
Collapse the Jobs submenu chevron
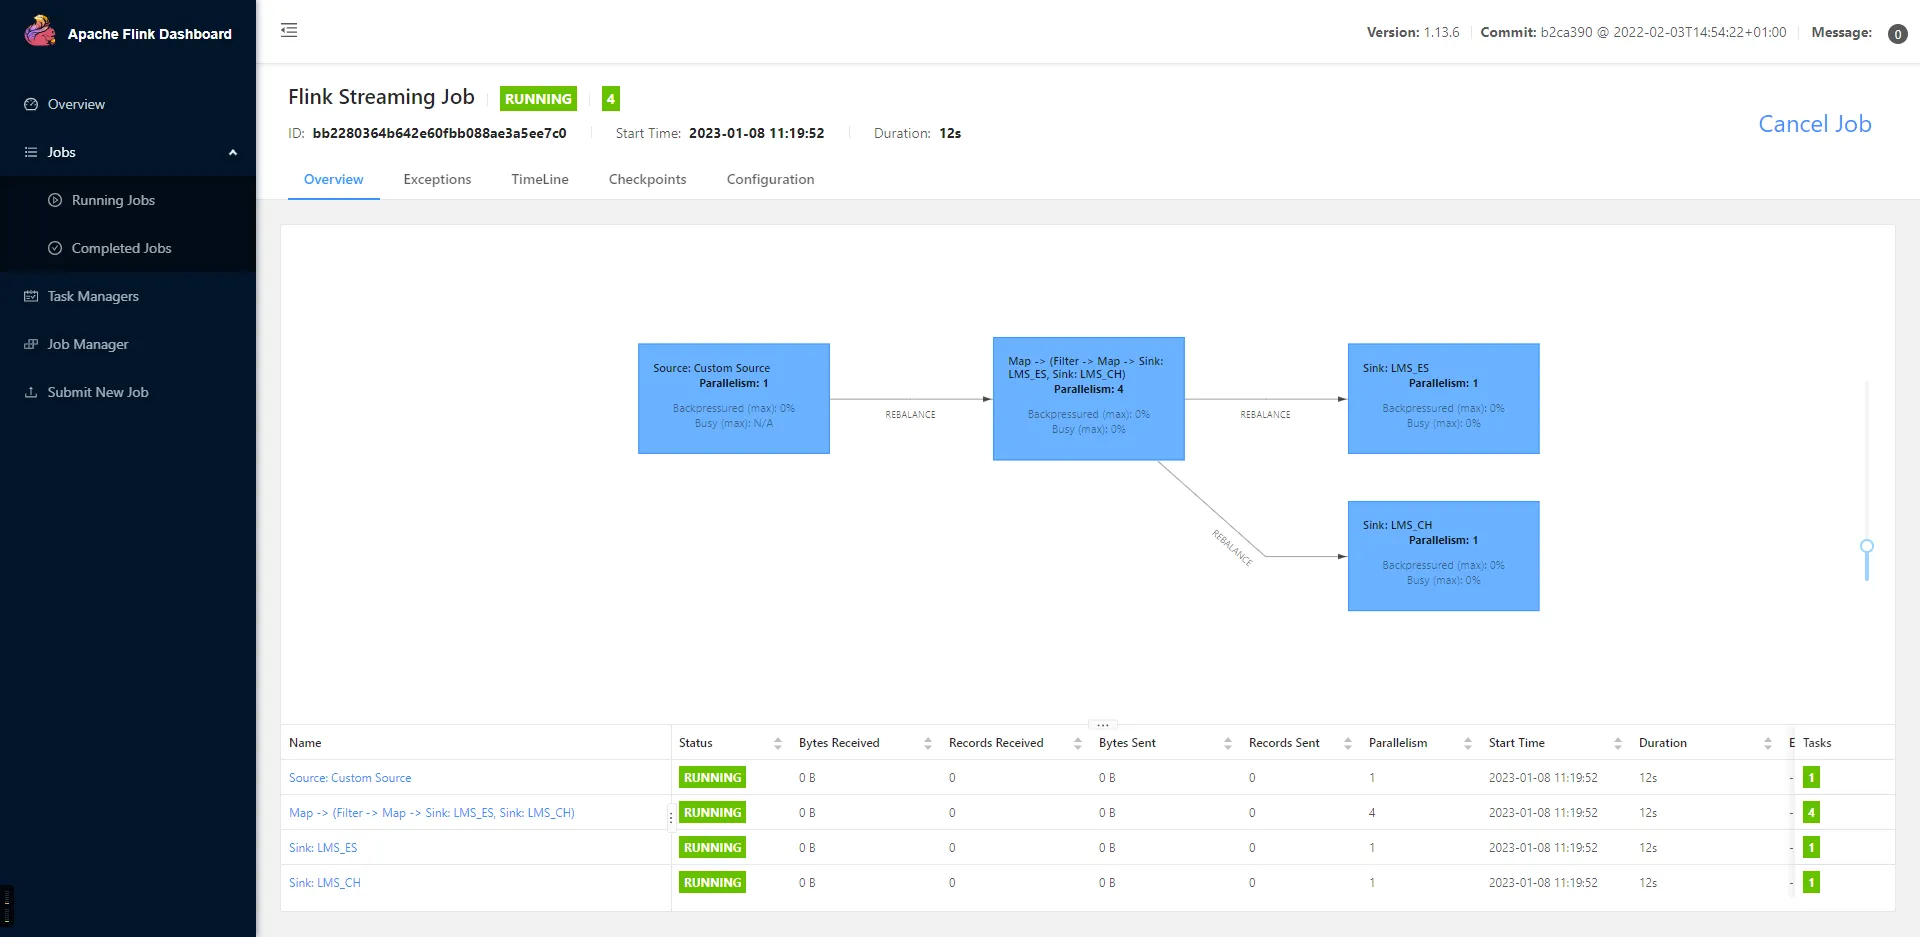[233, 152]
